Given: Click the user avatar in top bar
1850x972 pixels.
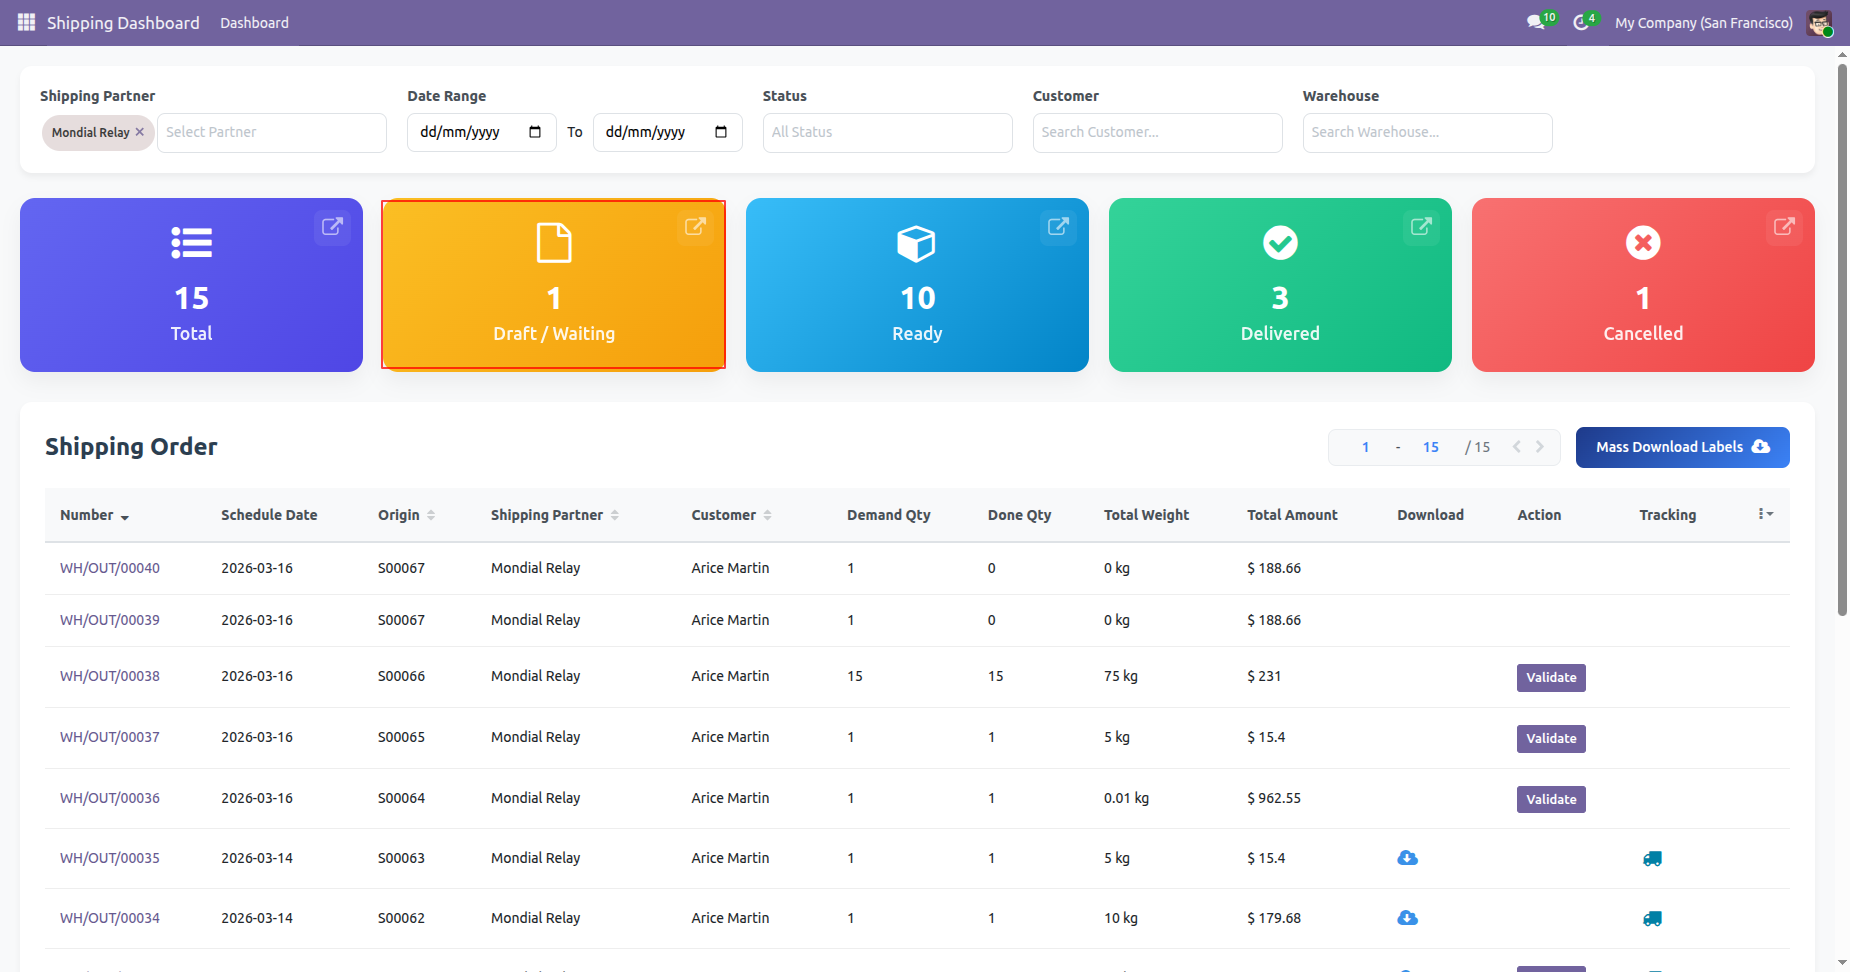Looking at the screenshot, I should (x=1819, y=23).
